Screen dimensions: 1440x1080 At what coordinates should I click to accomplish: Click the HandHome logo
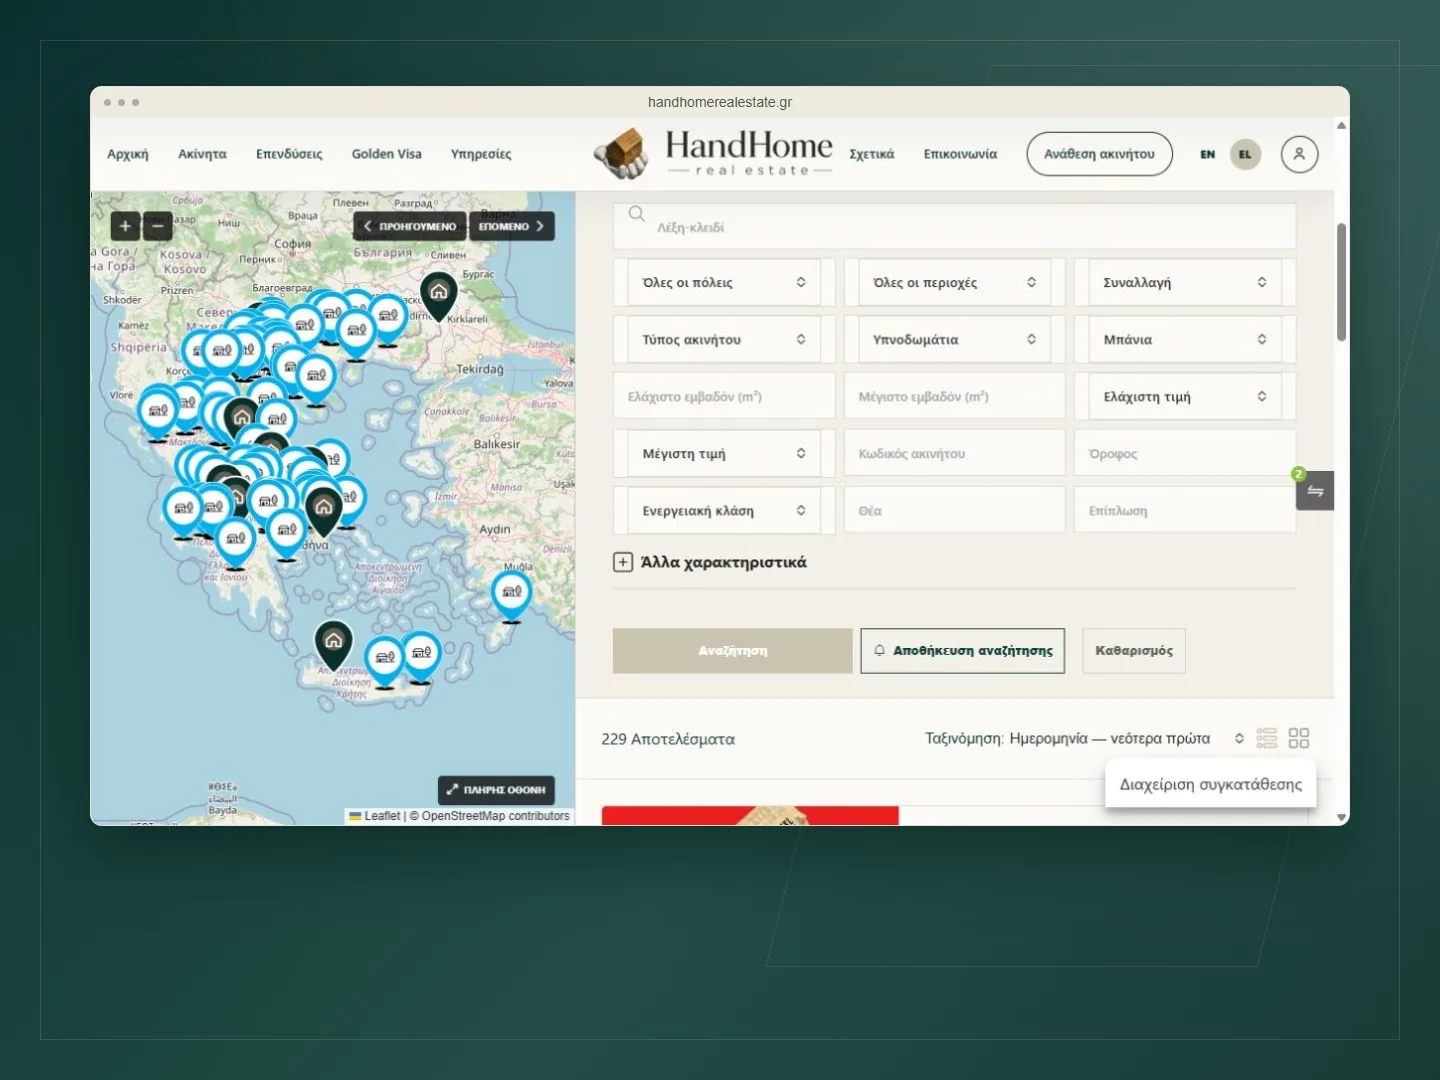712,154
